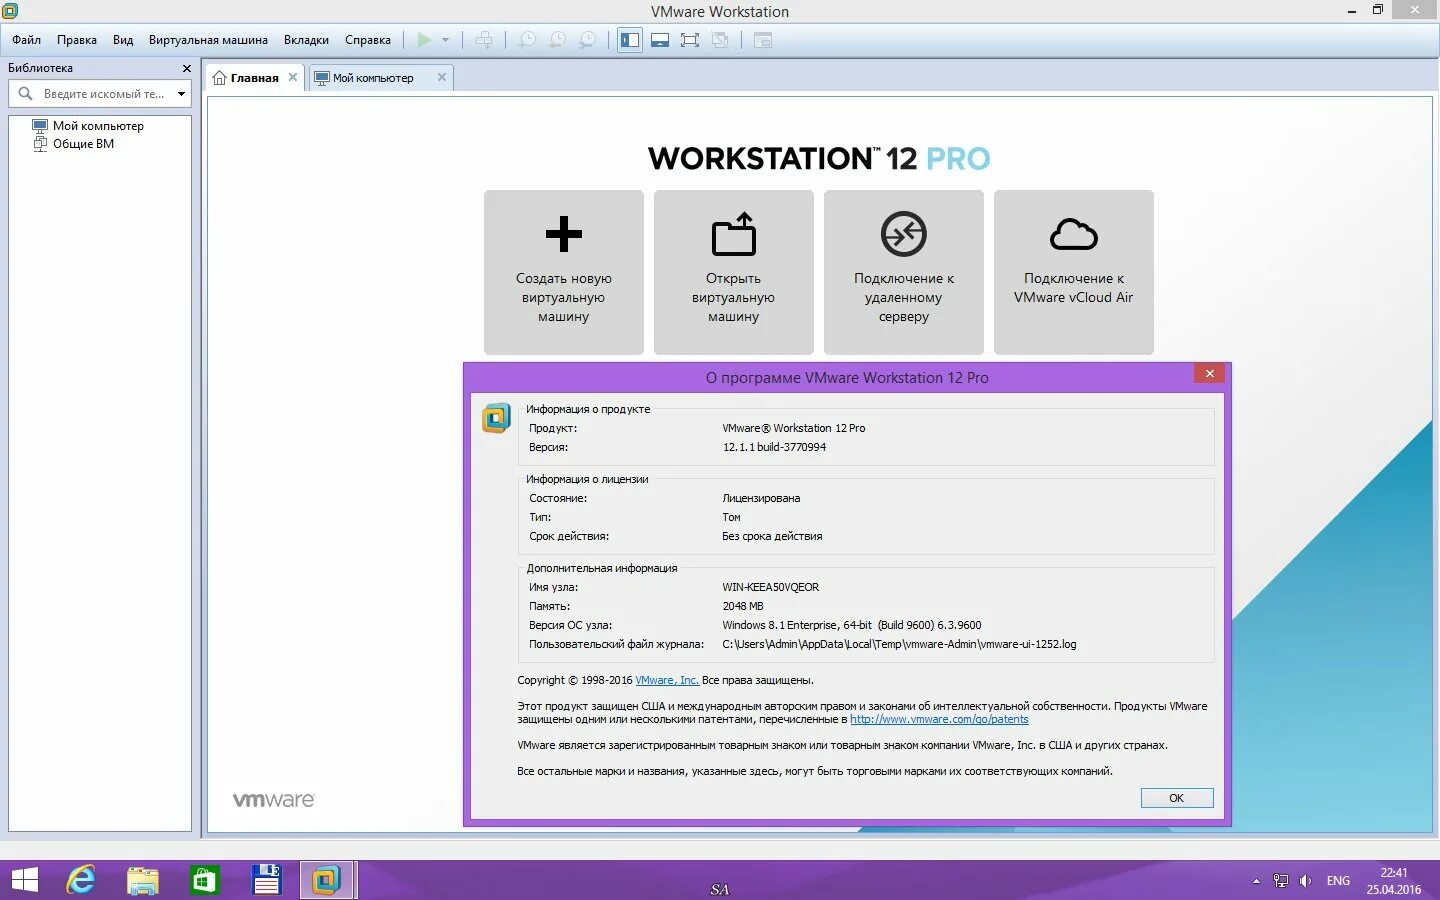Click the Лицензирована status value
This screenshot has width=1440, height=900.
coord(761,498)
